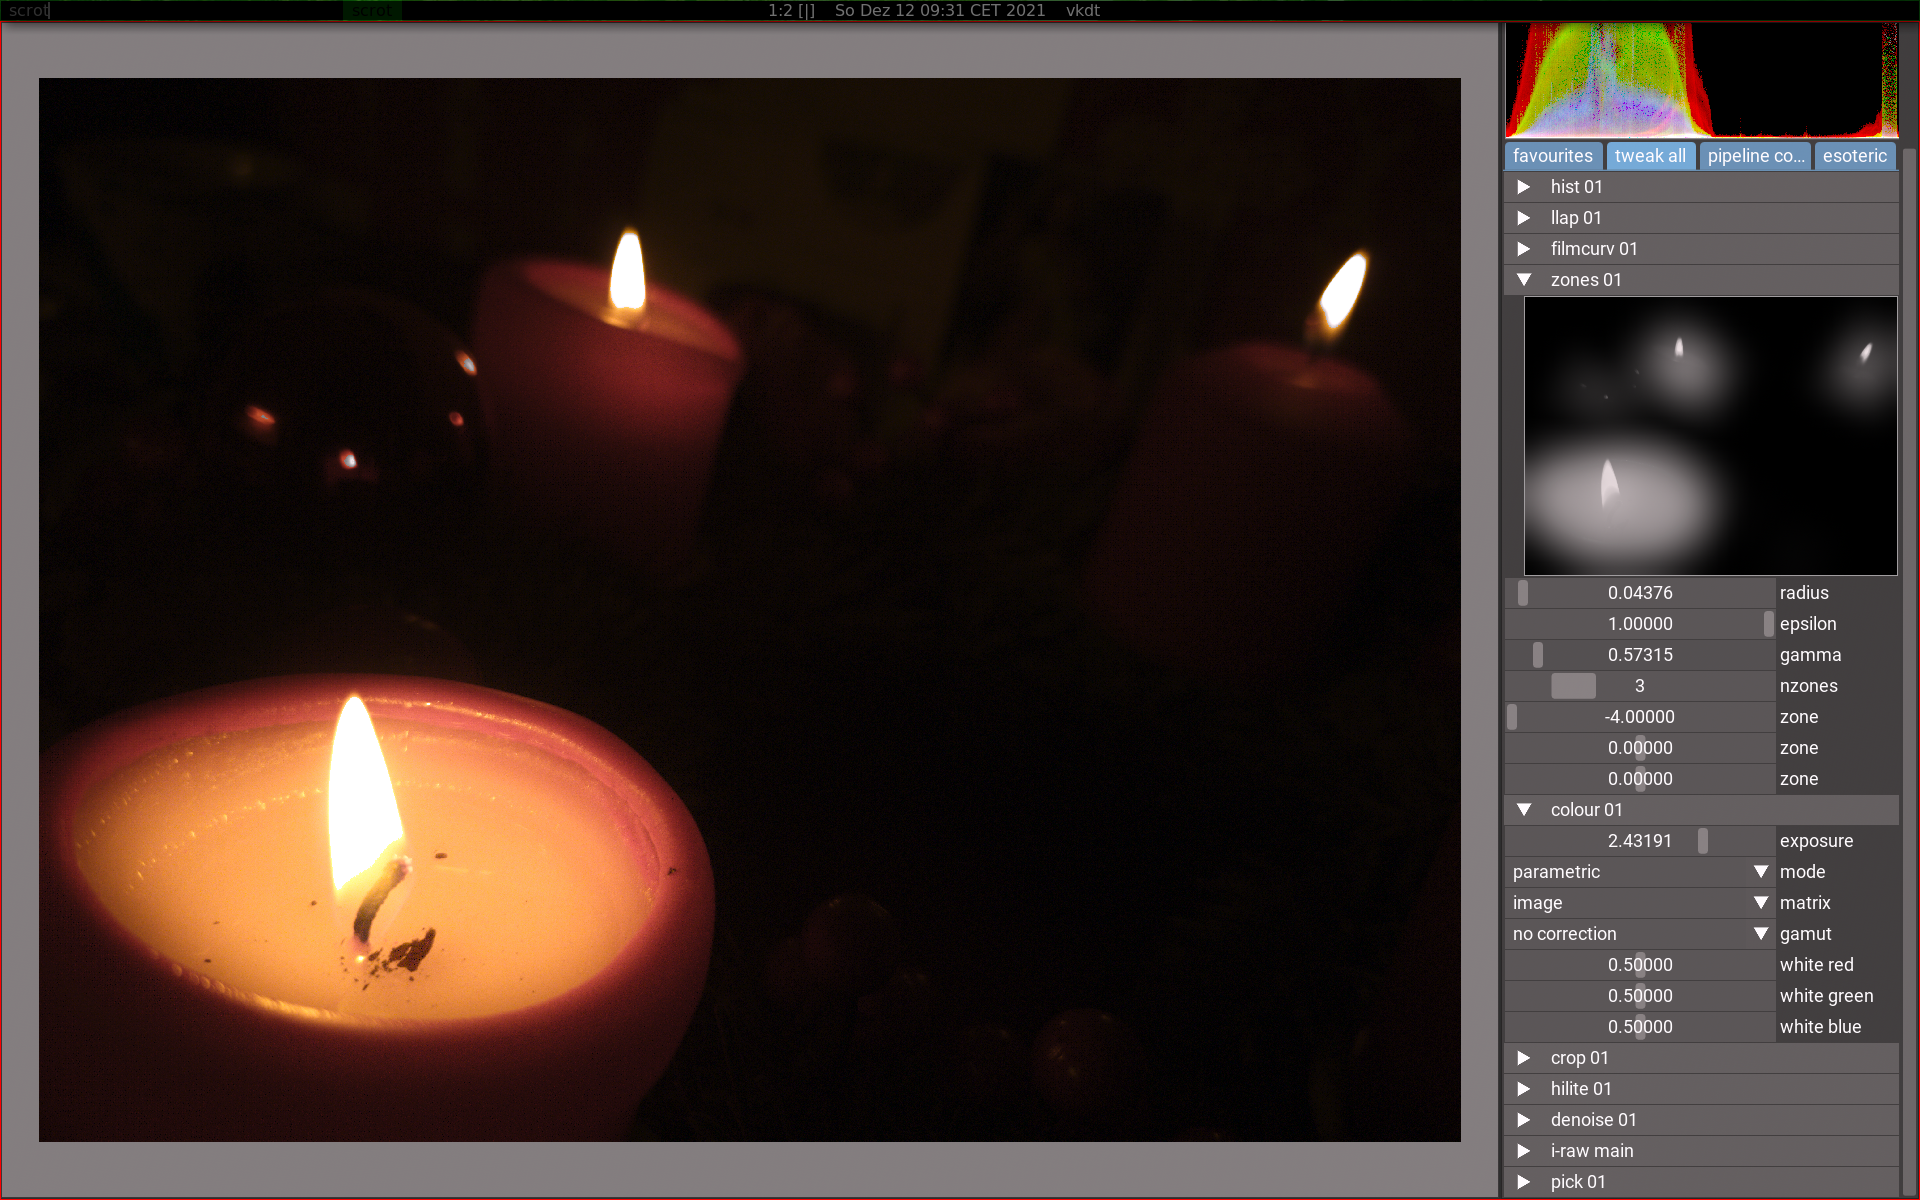
Task: Click the gamma slider in zones module
Action: (x=1640, y=655)
